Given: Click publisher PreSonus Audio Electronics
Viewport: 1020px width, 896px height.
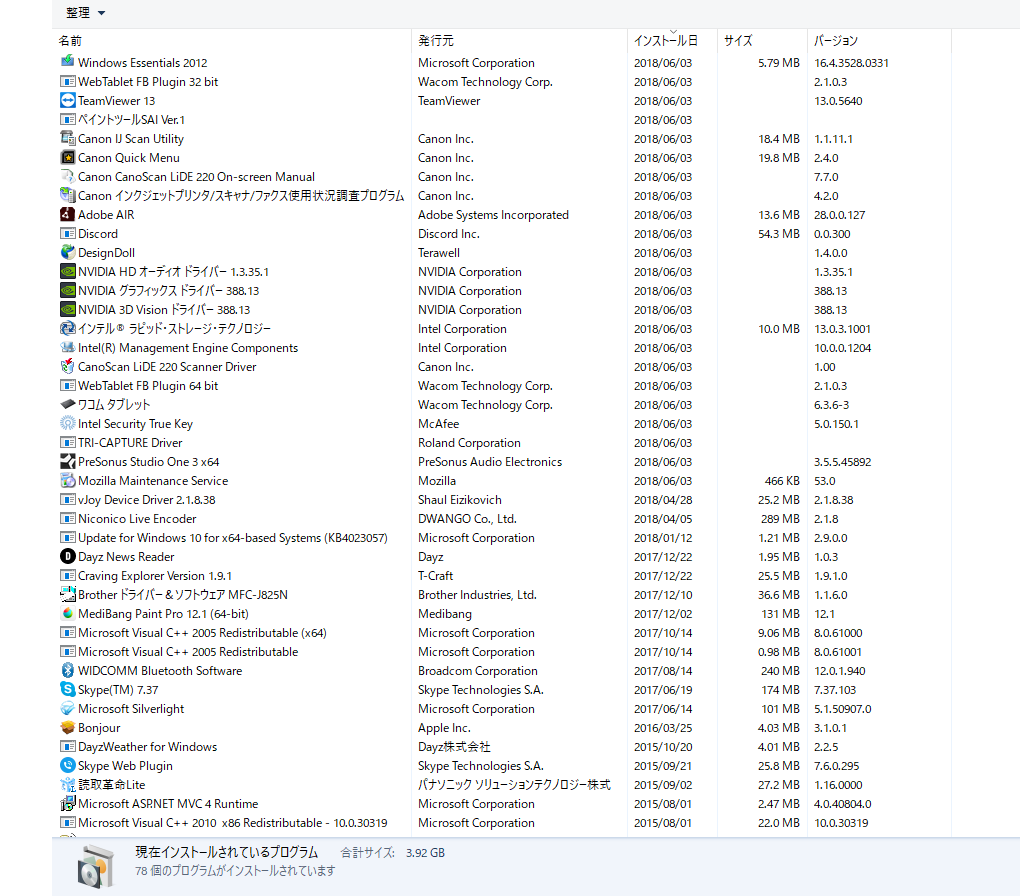Looking at the screenshot, I should point(490,461).
